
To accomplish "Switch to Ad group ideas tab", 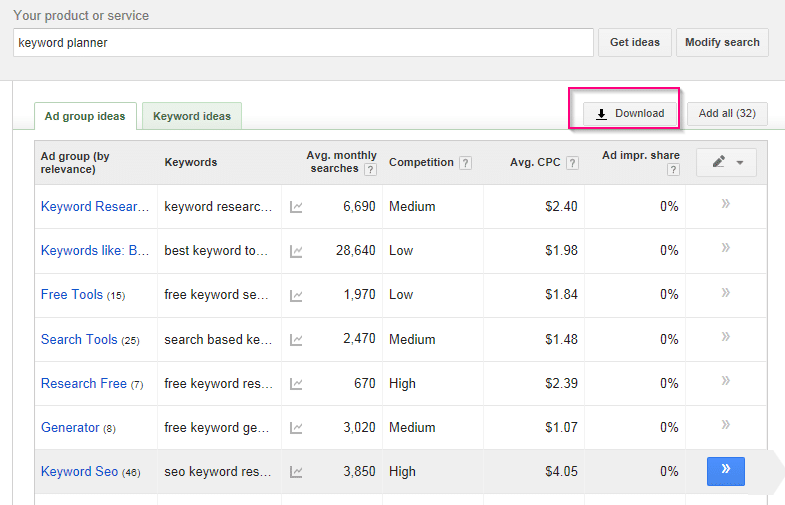I will (85, 116).
